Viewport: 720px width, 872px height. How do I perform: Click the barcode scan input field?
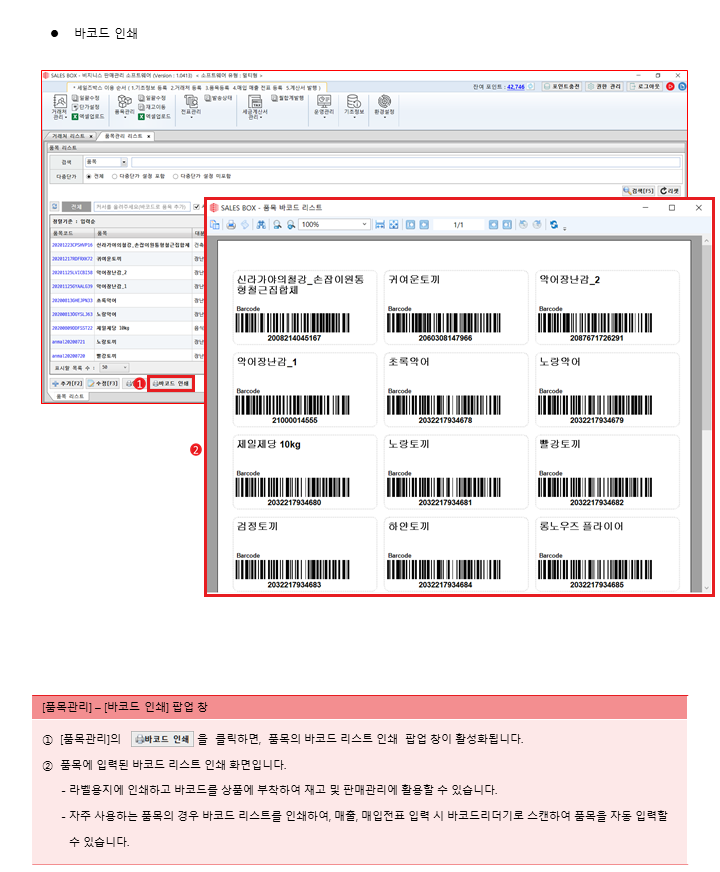tap(142, 207)
